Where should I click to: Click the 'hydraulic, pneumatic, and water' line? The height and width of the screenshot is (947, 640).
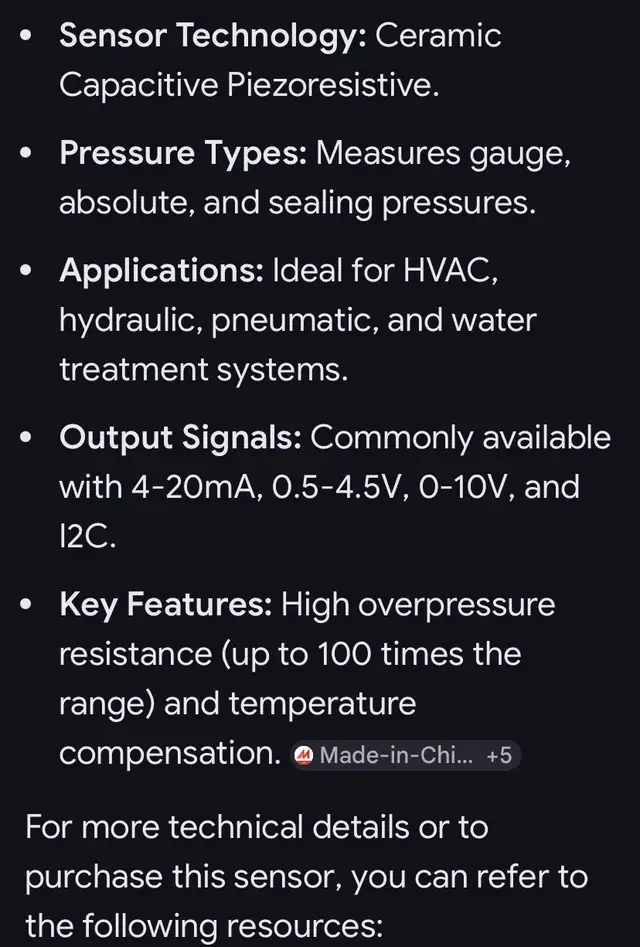coord(297,320)
